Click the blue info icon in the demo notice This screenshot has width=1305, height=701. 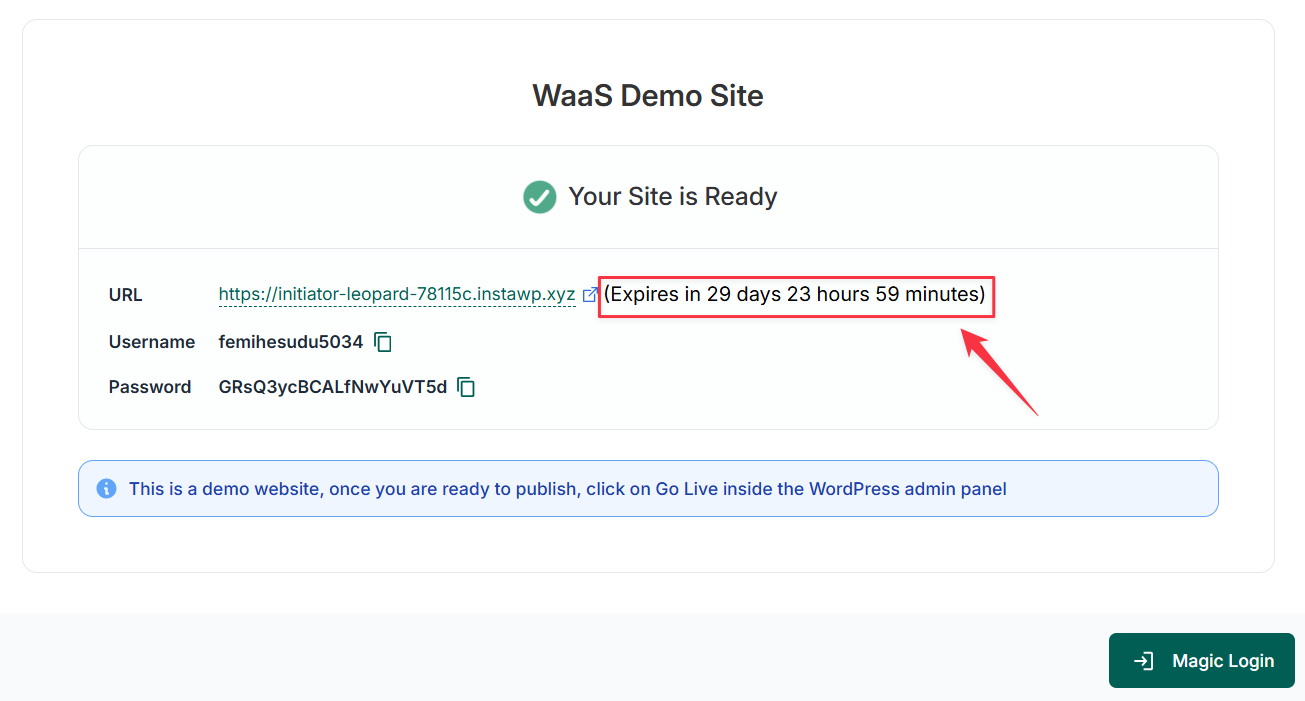(106, 489)
